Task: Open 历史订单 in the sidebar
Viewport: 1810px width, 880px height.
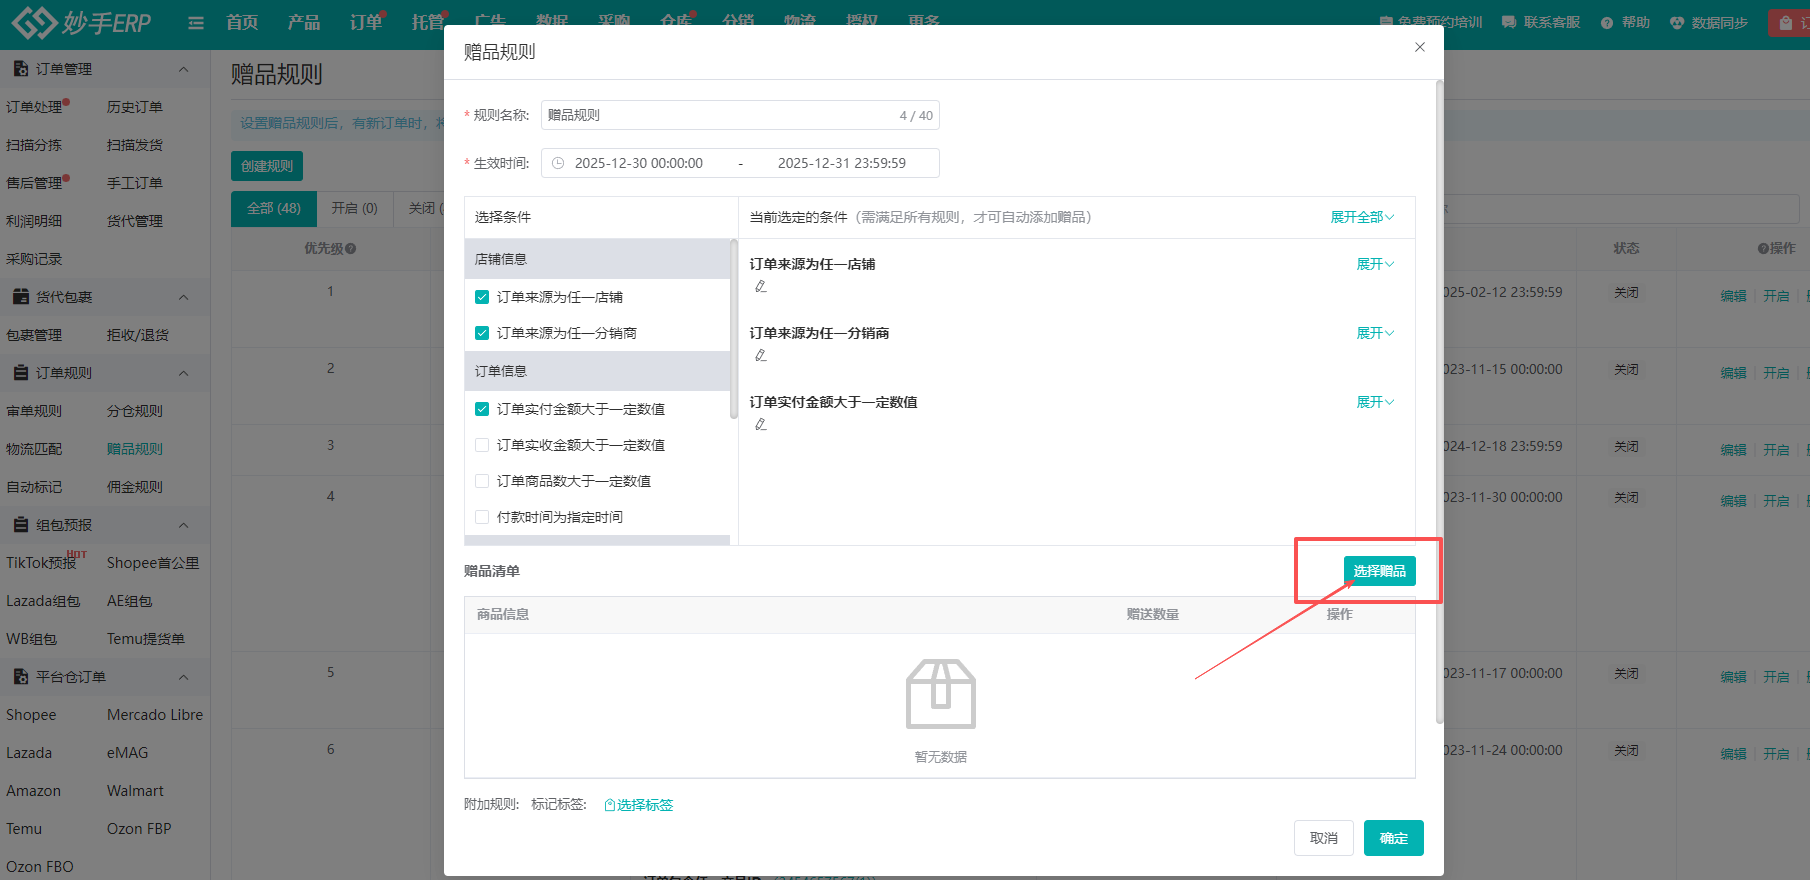Action: click(x=135, y=107)
